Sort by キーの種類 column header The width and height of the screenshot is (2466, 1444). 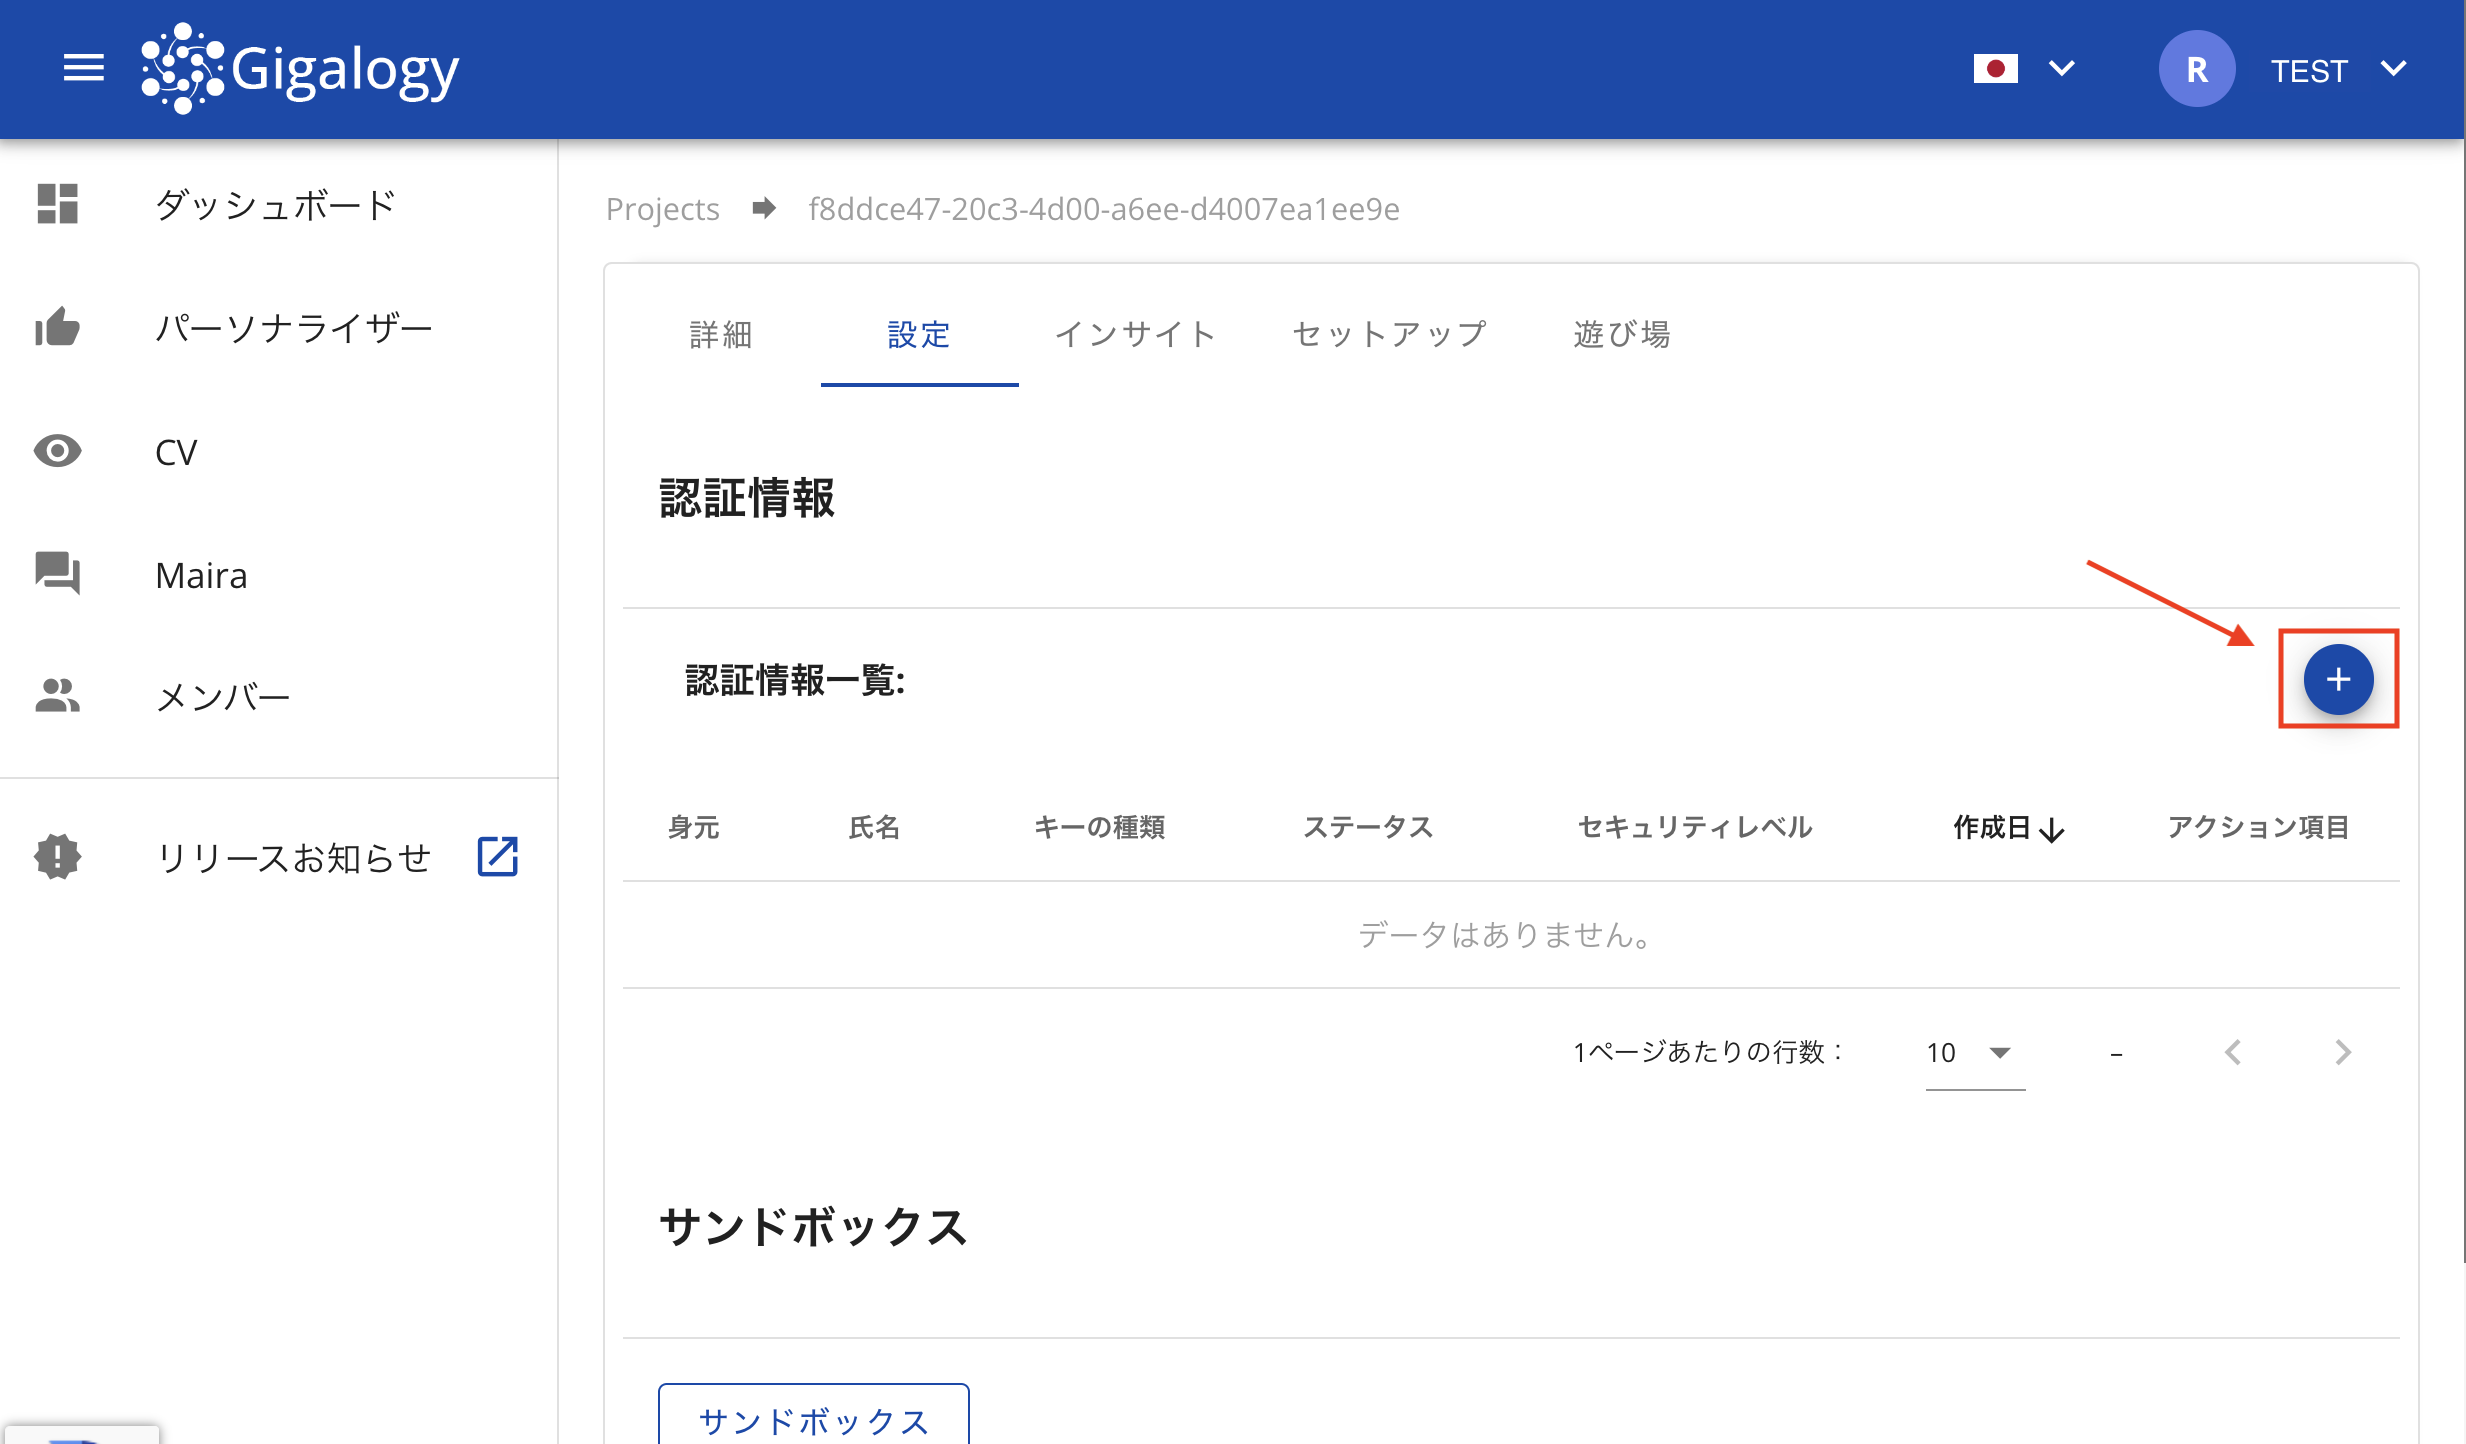point(1099,827)
